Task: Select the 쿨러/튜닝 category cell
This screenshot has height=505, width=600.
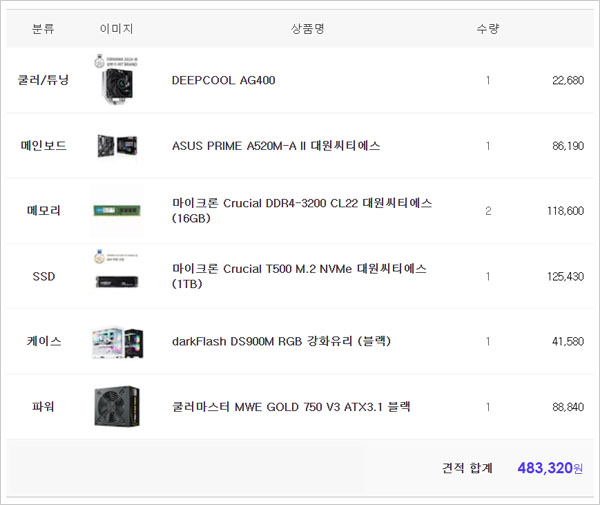Action: click(x=43, y=80)
